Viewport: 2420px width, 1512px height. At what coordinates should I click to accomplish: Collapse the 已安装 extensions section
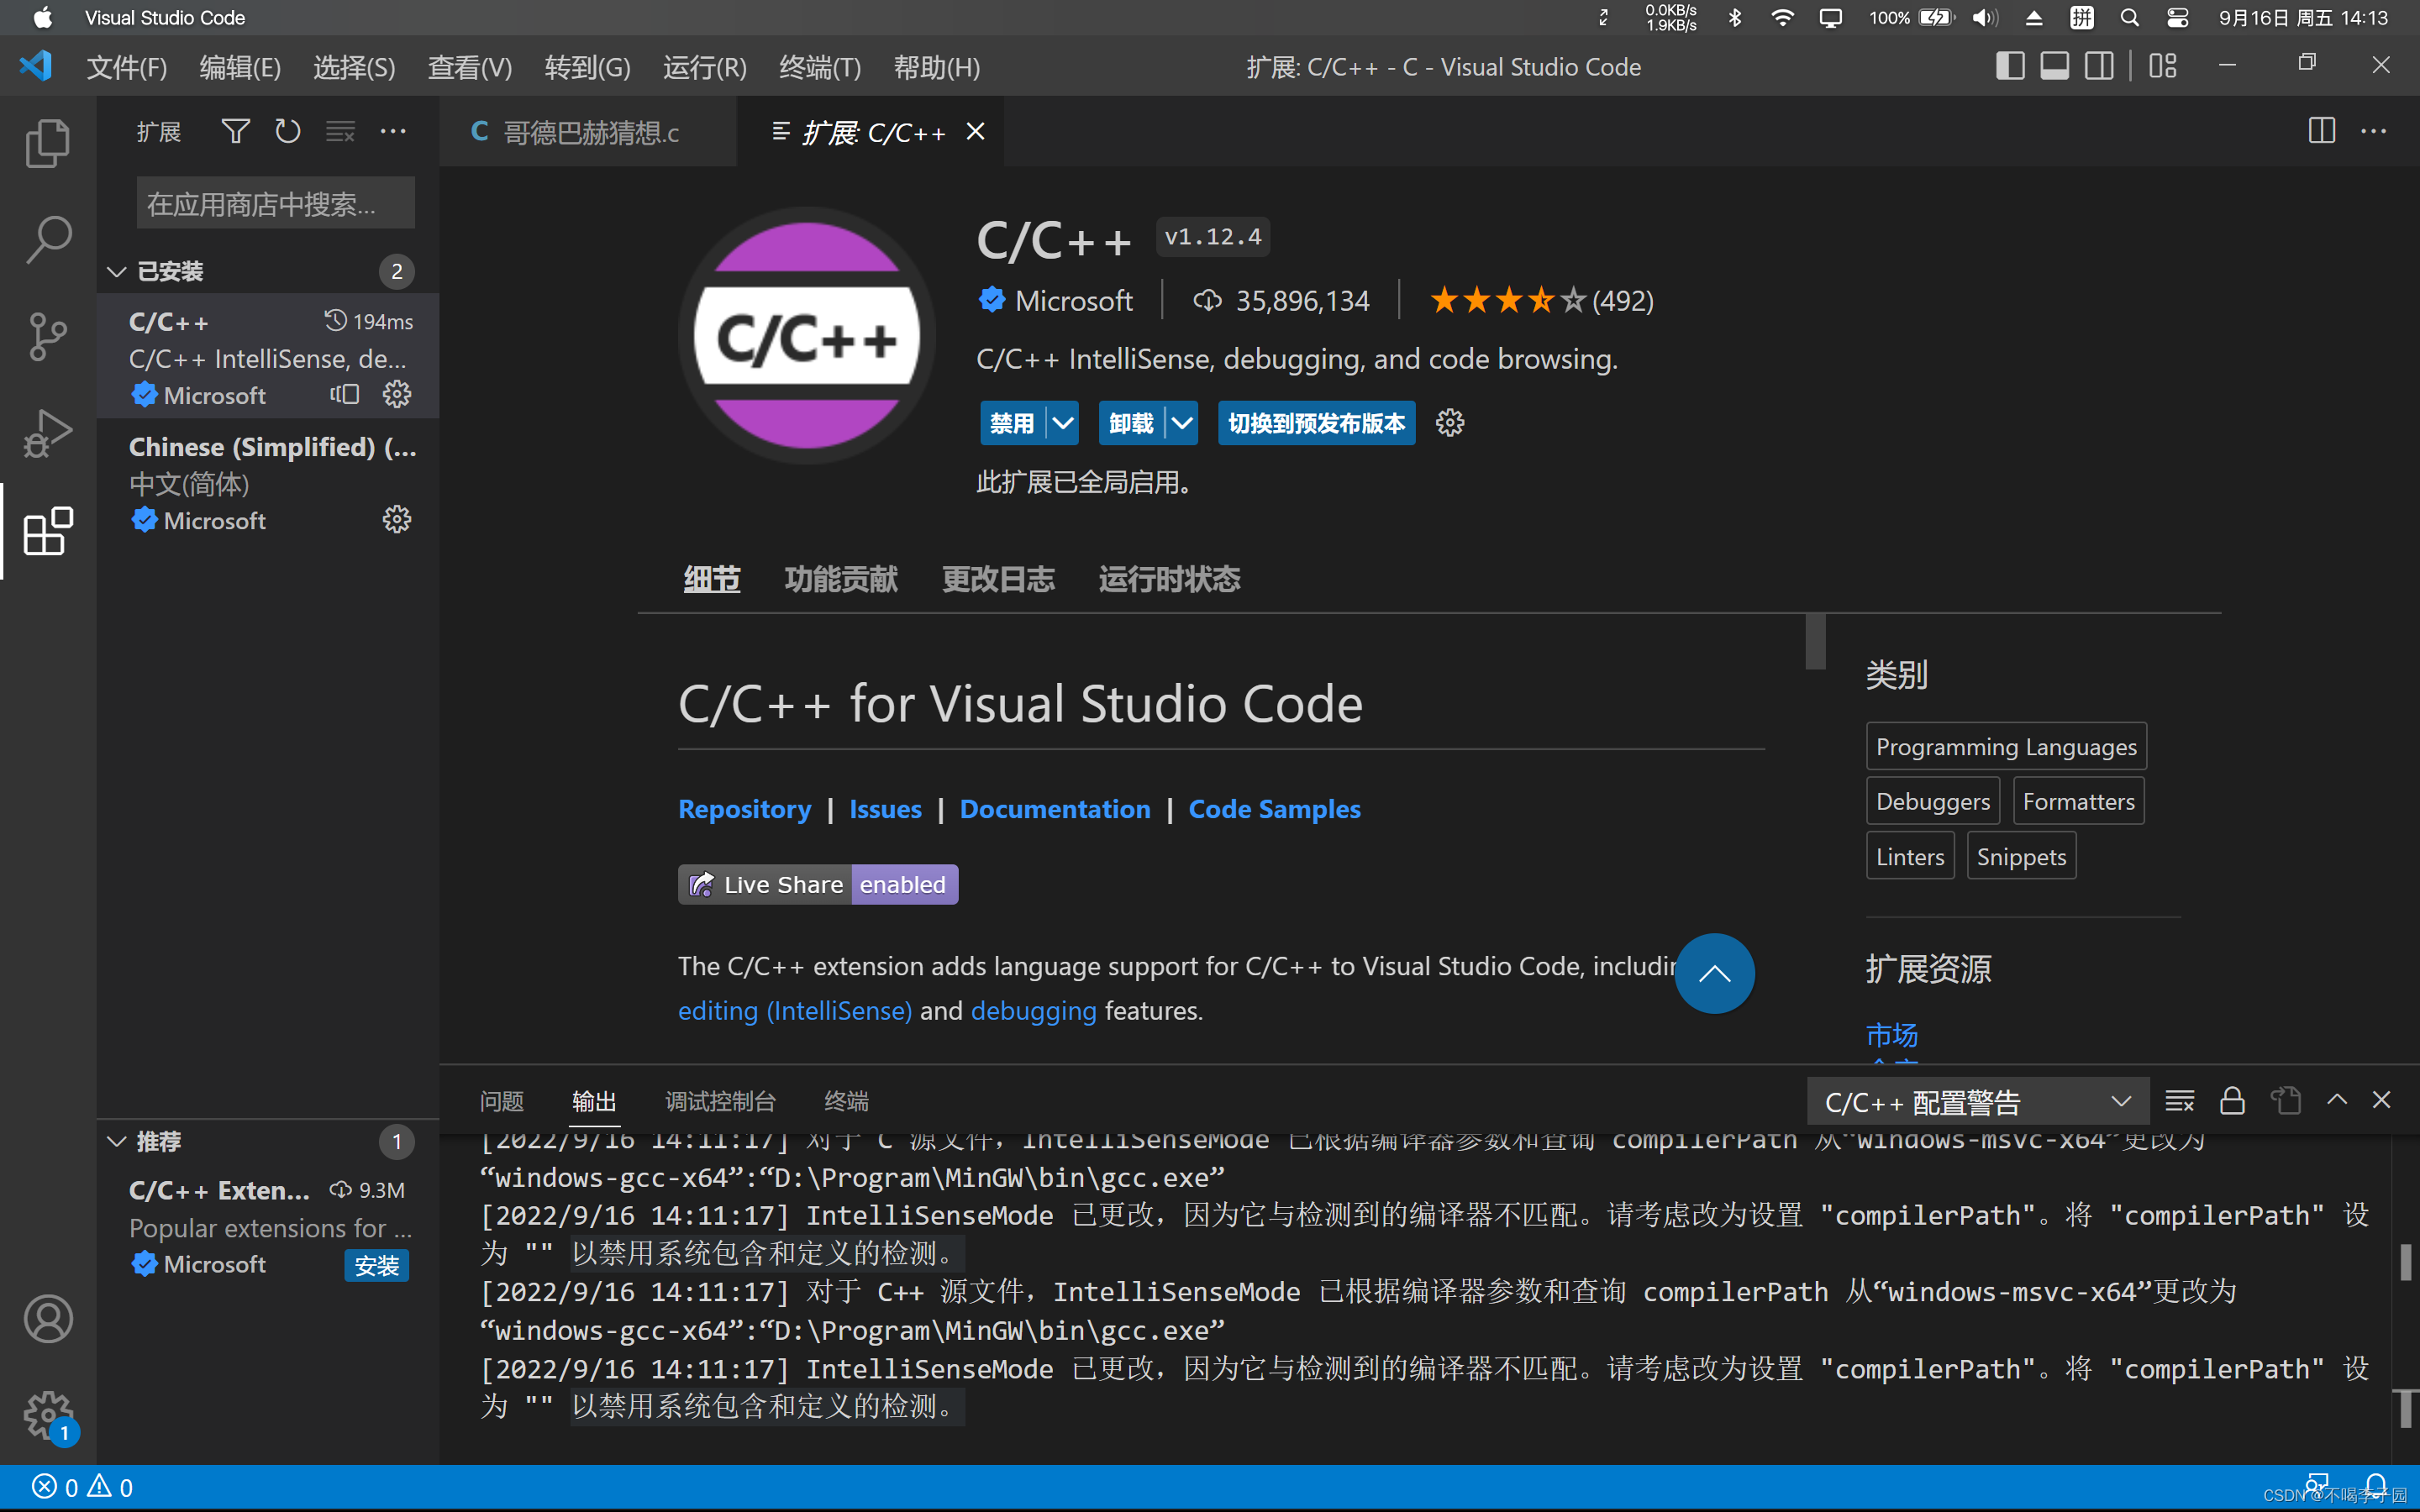(x=117, y=271)
